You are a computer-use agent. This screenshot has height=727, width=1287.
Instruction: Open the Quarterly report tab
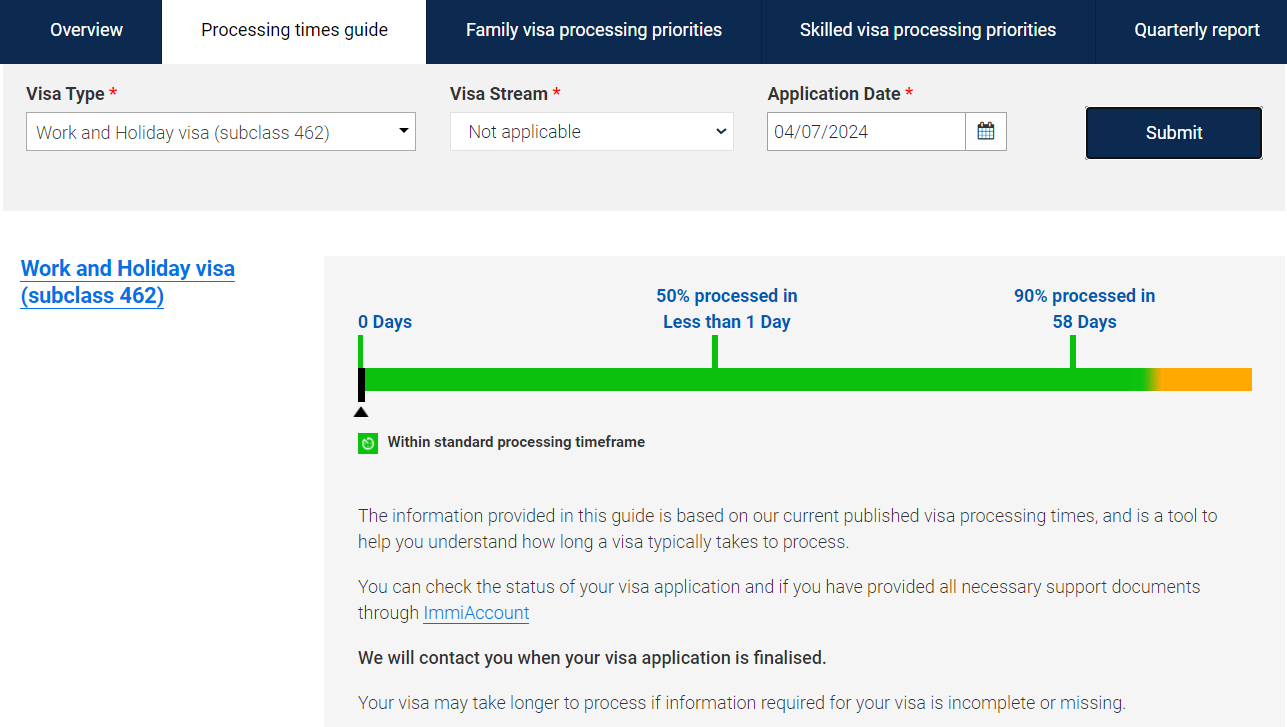tap(1196, 30)
